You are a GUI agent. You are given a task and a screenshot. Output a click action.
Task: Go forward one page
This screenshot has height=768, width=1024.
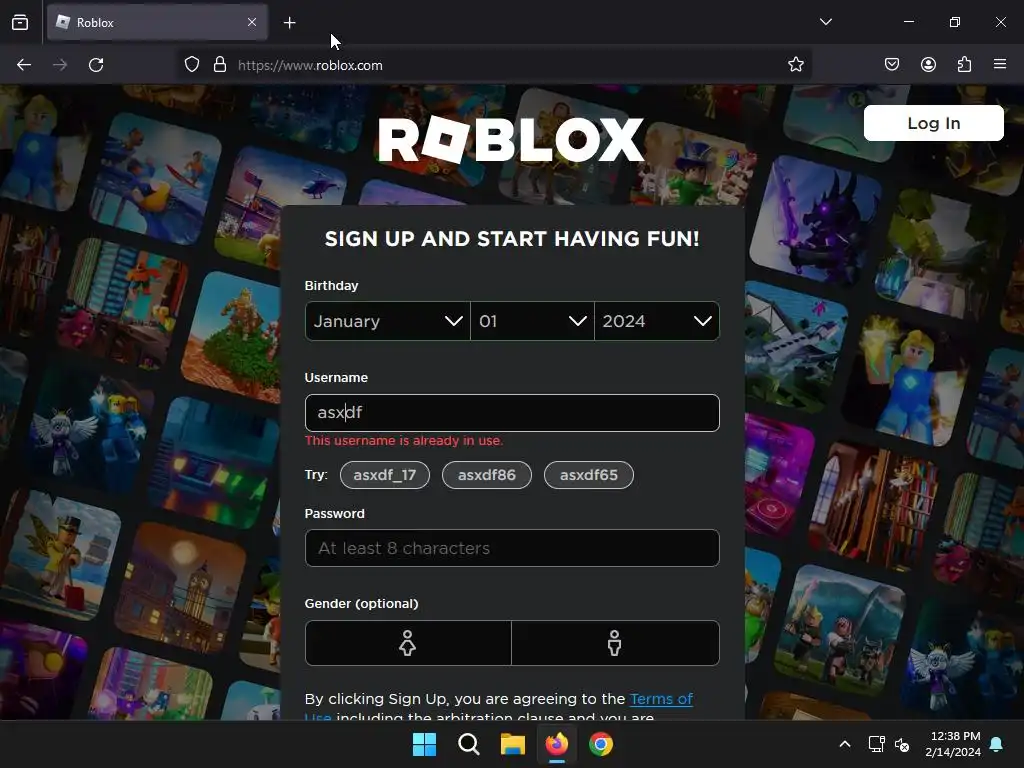[x=60, y=65]
